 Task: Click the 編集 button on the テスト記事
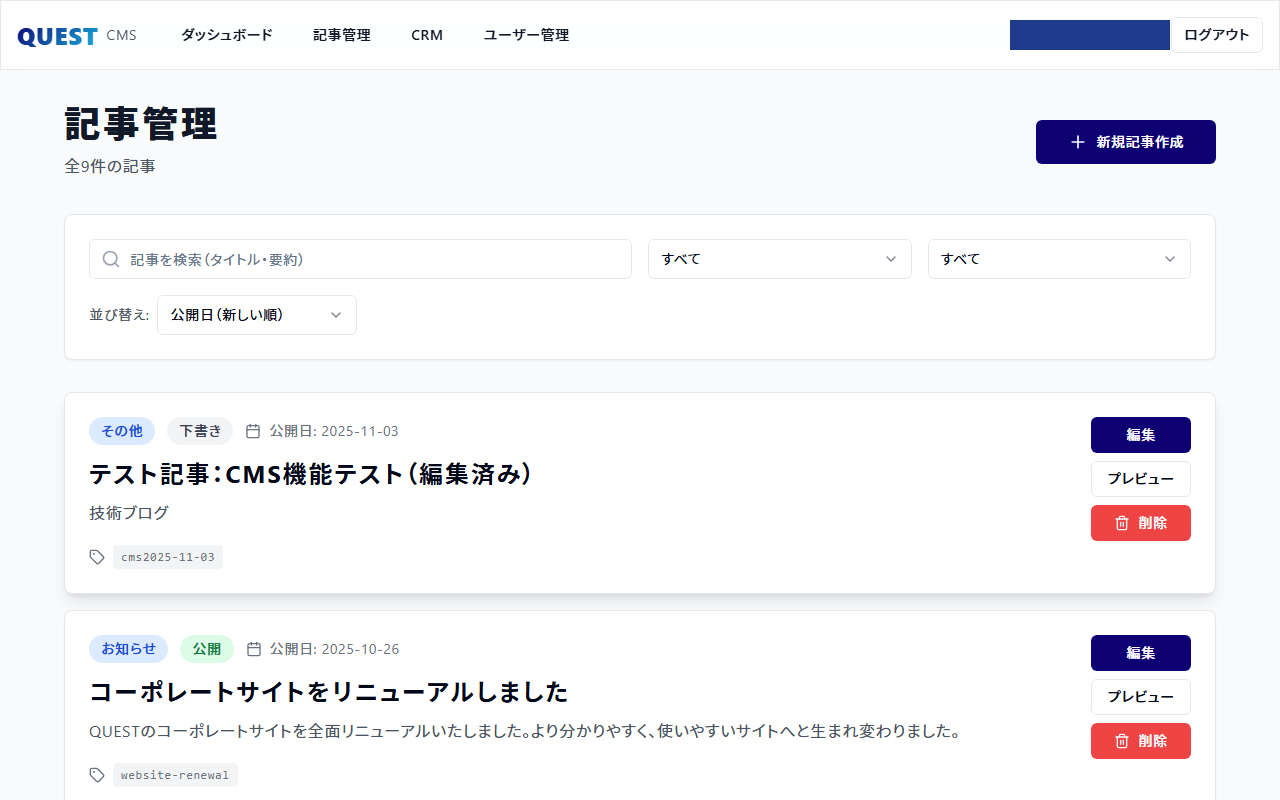coord(1140,434)
